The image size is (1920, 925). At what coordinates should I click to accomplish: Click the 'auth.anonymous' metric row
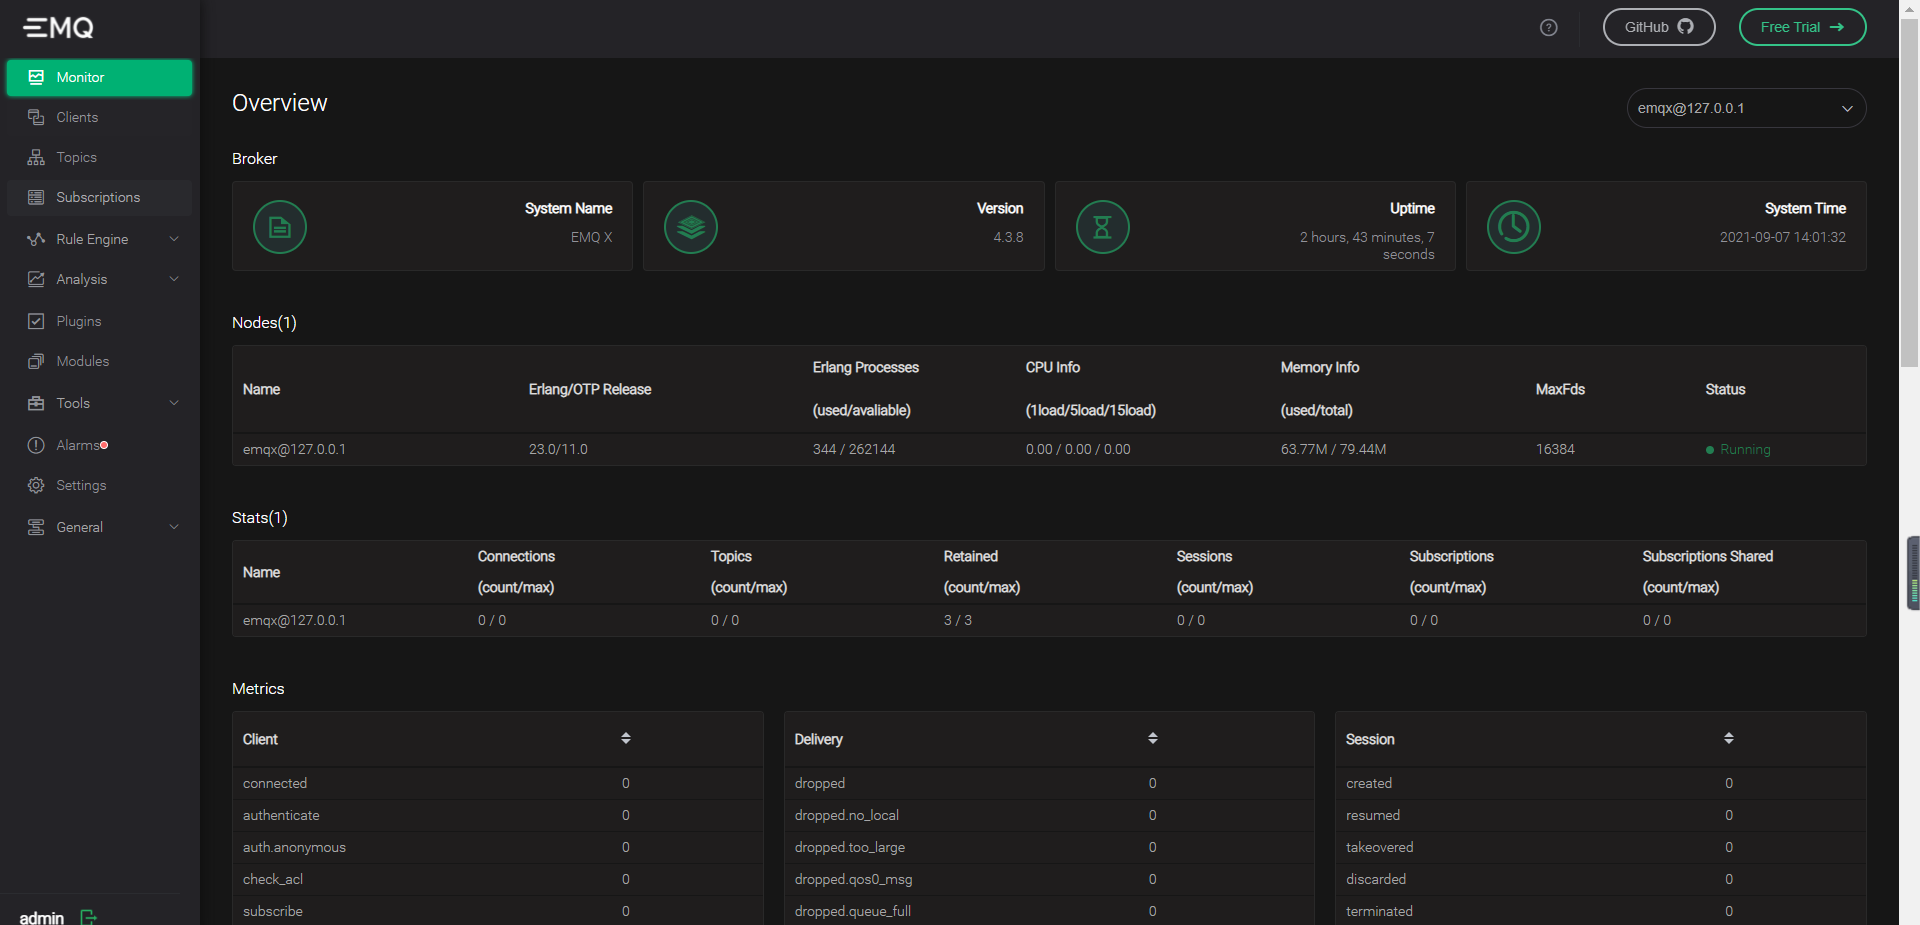[x=497, y=847]
